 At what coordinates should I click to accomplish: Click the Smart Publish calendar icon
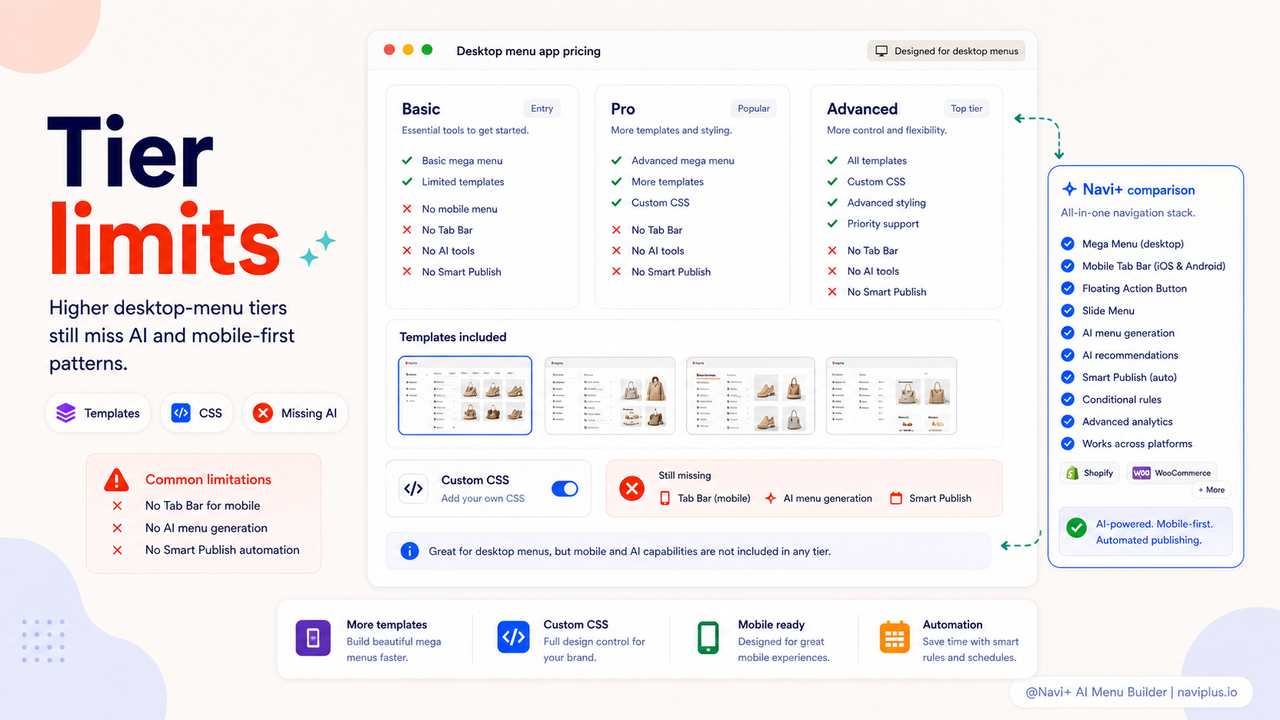click(896, 498)
